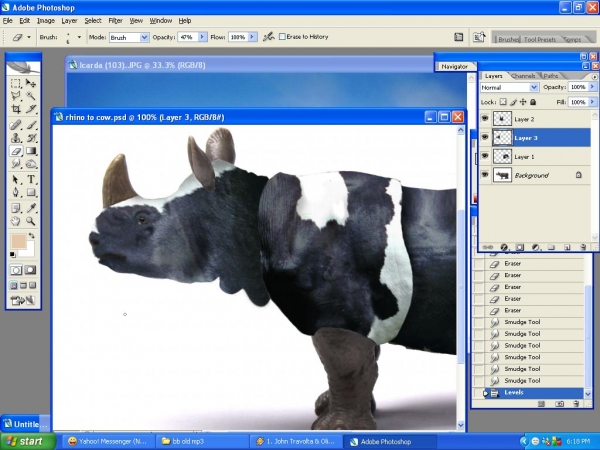Select the Pen tool
Viewport: 600px width, 450px height.
click(x=16, y=192)
